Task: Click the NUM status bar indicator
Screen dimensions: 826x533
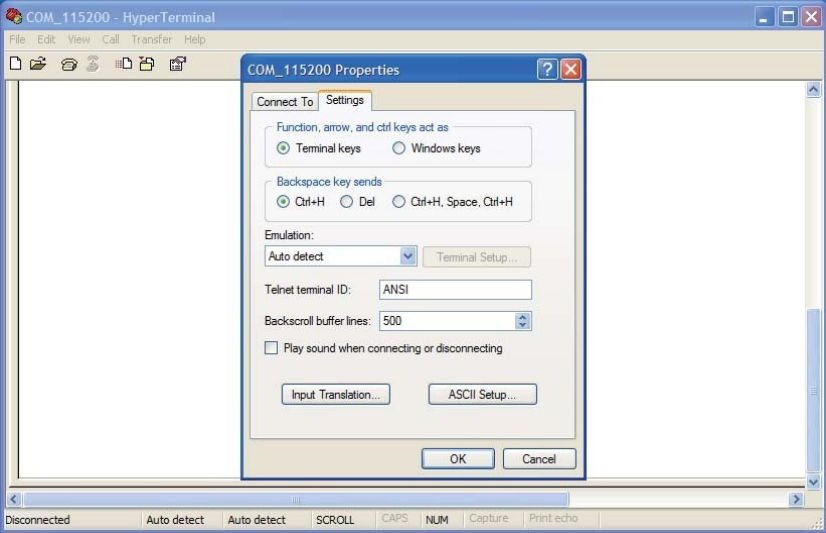Action: (437, 520)
